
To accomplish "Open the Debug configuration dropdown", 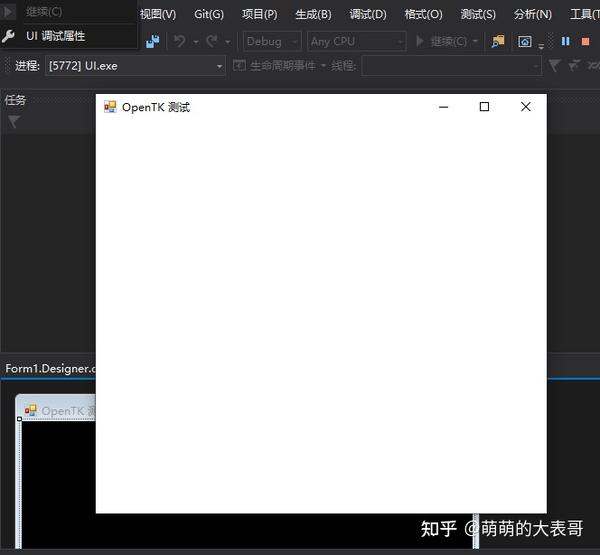I will click(x=272, y=41).
